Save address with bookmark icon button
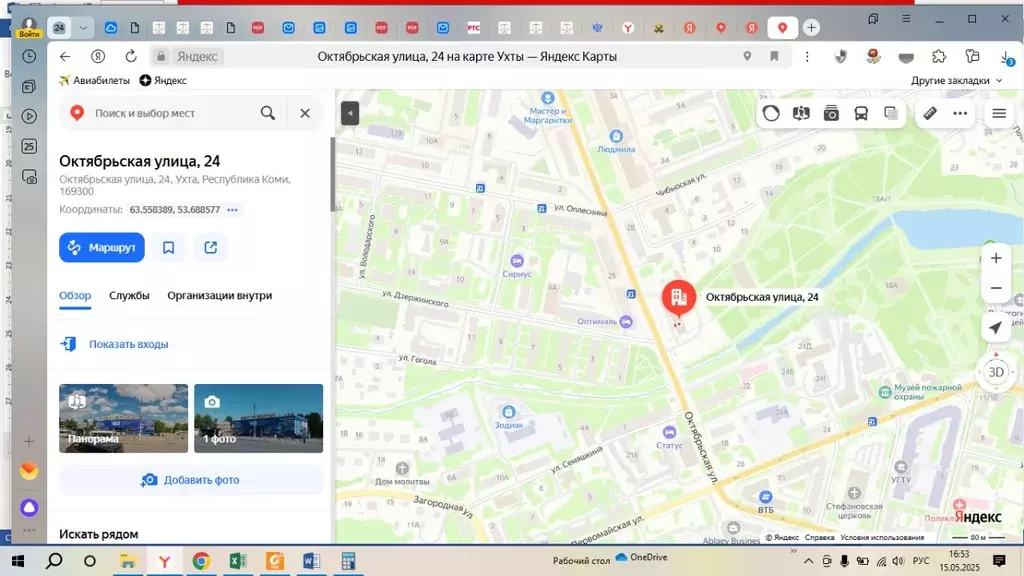The height and width of the screenshot is (576, 1024). [x=168, y=248]
